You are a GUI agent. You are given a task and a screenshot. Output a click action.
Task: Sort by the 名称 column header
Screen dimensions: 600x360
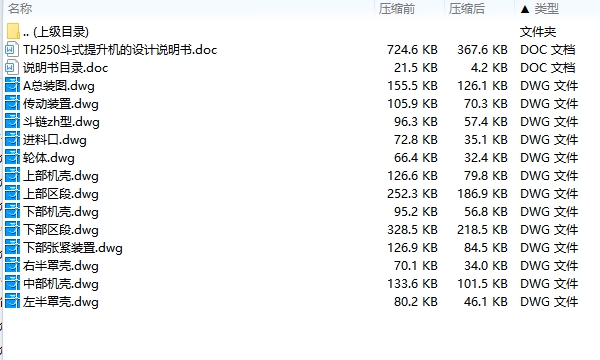pos(20,8)
